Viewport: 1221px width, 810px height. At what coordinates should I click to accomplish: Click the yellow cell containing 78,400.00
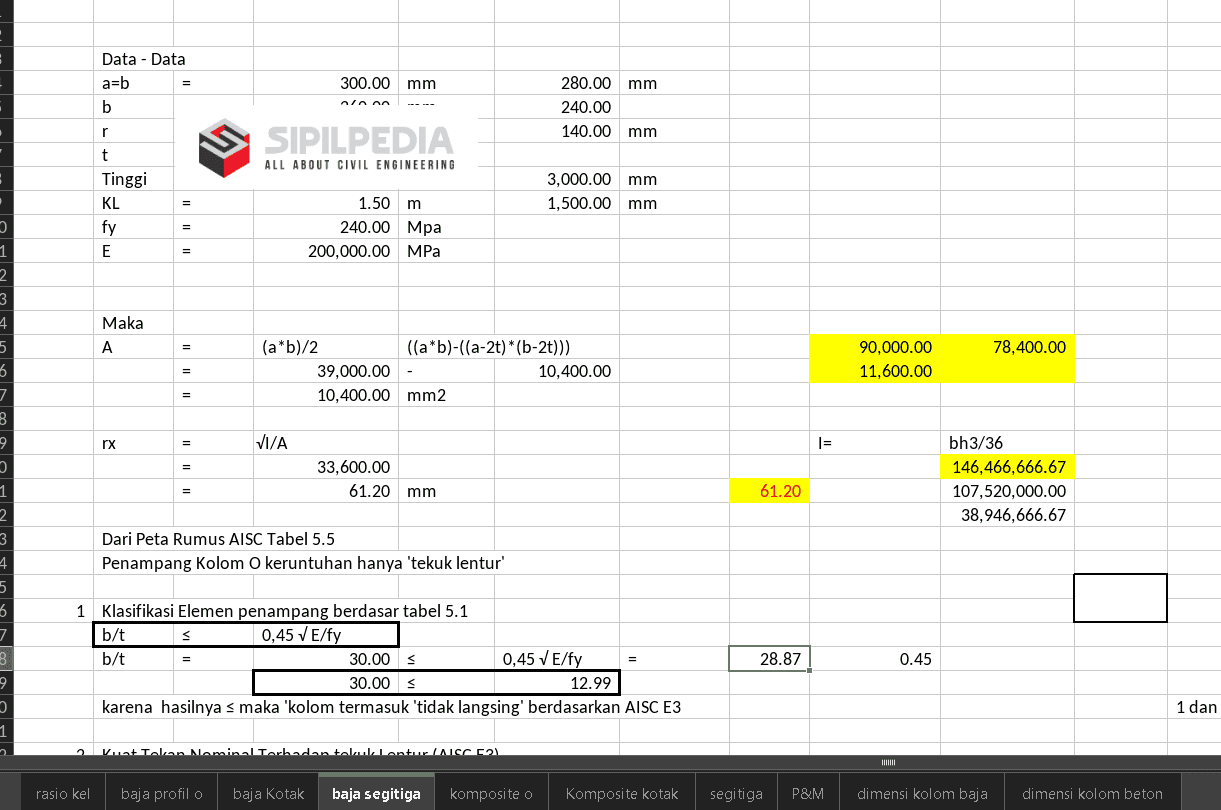[x=1007, y=347]
